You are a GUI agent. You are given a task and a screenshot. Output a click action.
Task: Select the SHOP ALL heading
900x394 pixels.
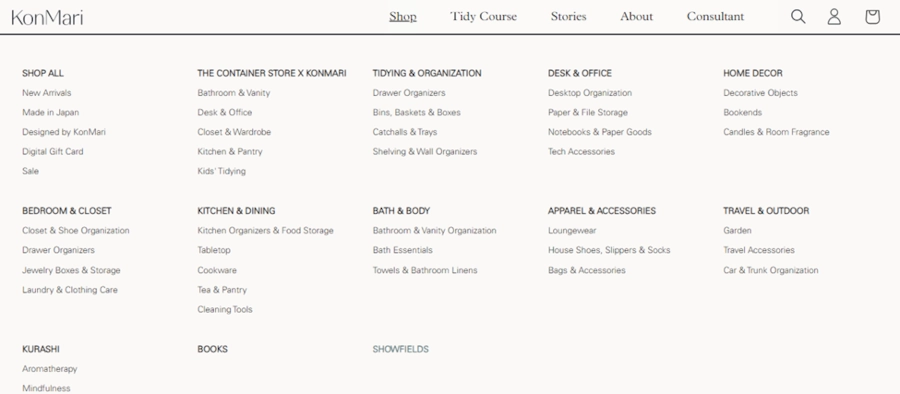43,74
